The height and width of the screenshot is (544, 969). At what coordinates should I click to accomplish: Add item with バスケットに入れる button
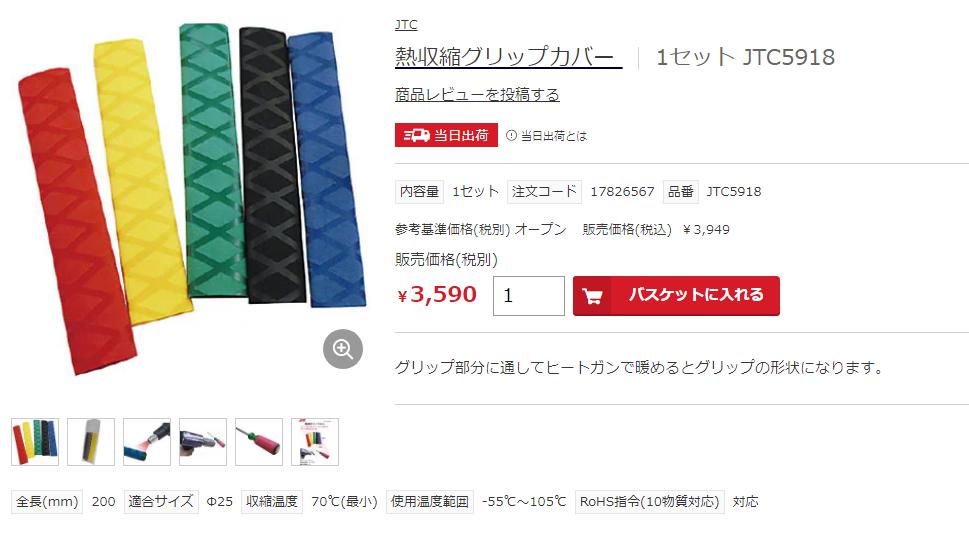point(676,295)
